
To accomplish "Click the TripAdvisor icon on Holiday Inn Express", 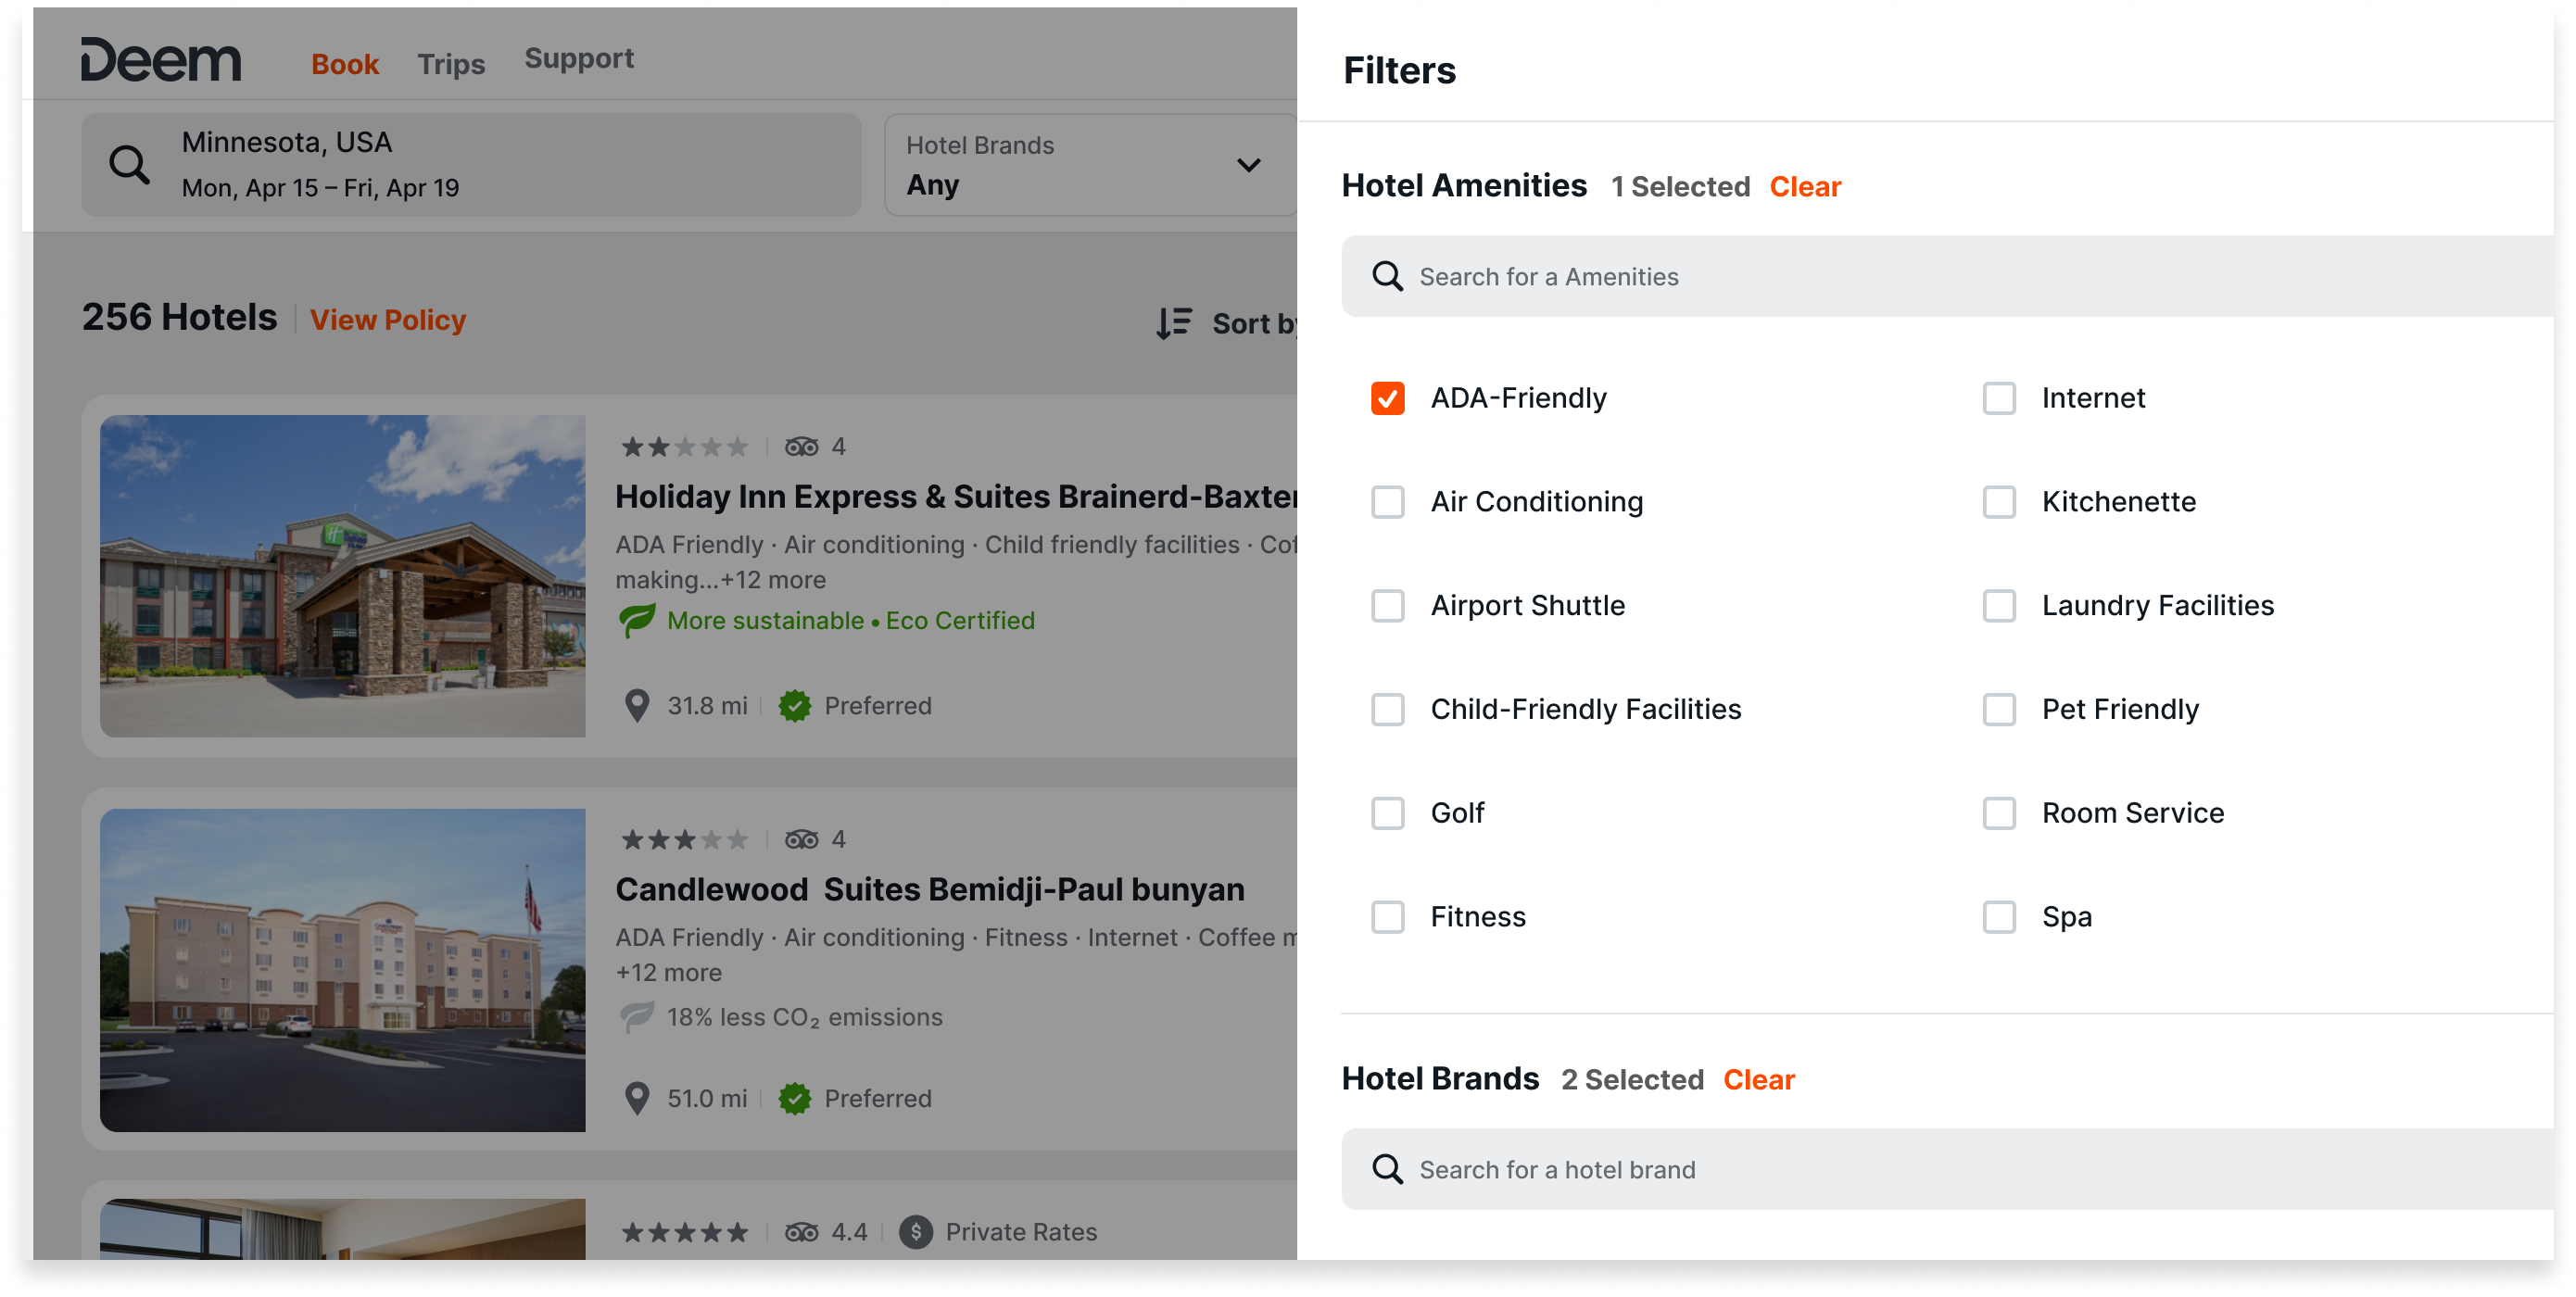I will 801,447.
